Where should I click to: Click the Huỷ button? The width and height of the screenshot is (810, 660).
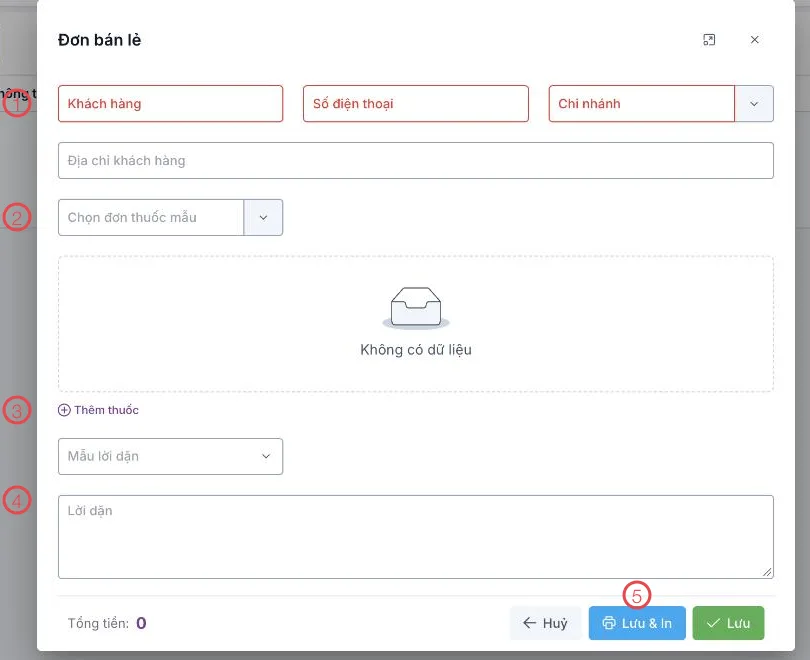pyautogui.click(x=546, y=623)
